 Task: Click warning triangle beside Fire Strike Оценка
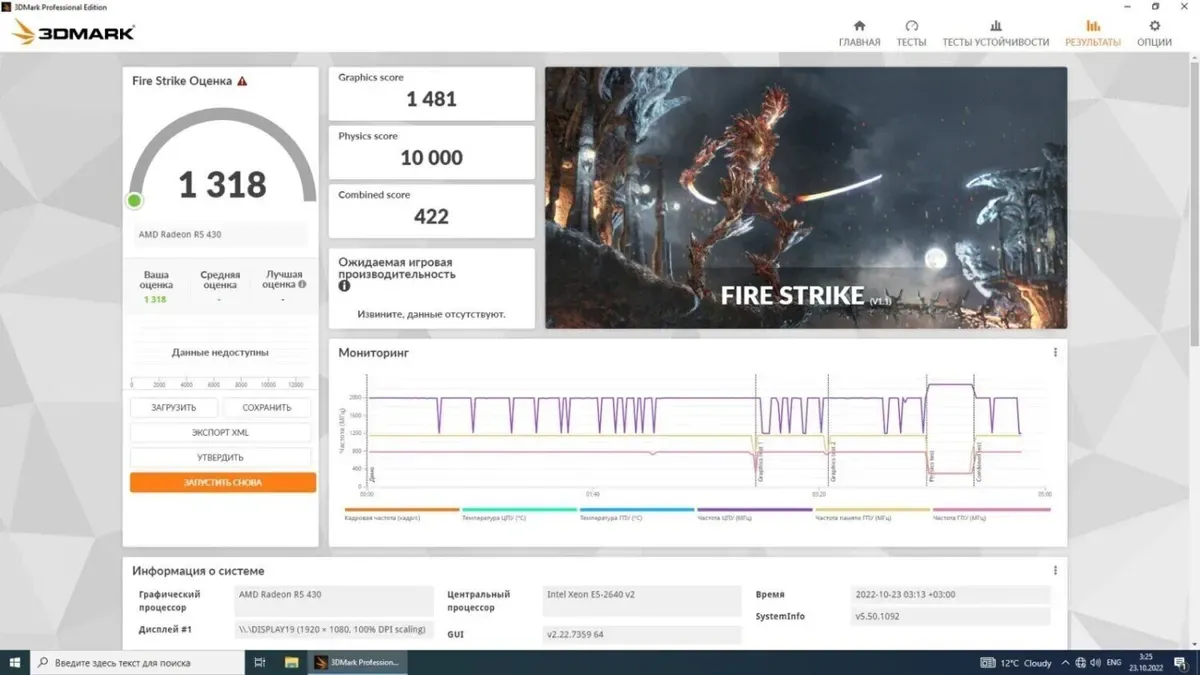coord(242,81)
